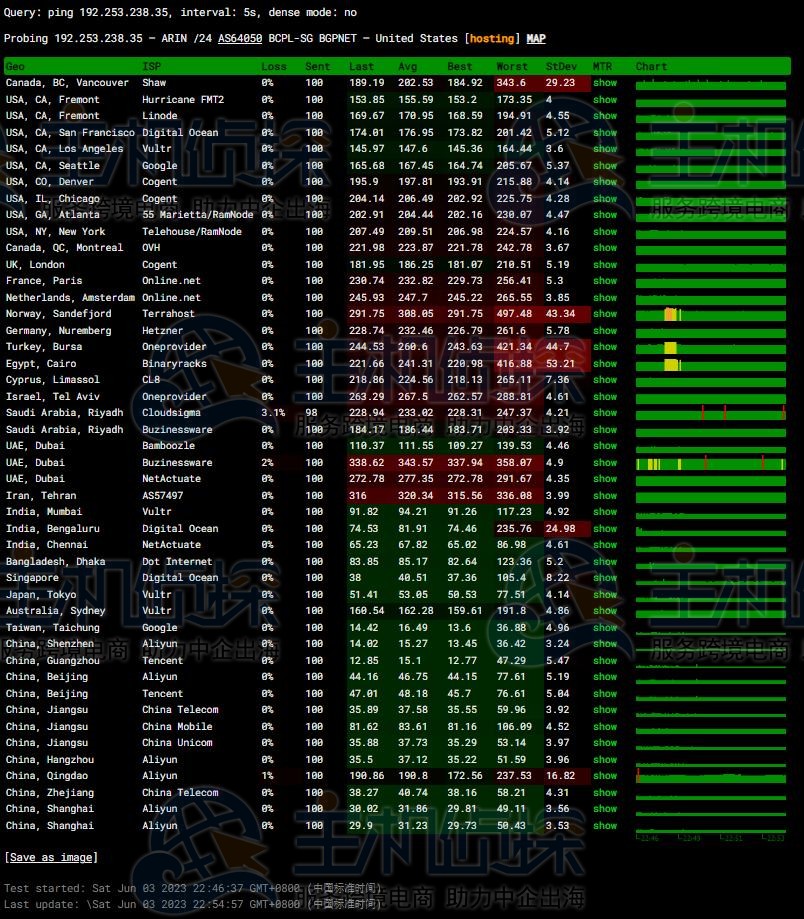Image resolution: width=804 pixels, height=919 pixels.
Task: Show MTR for Nuremberg Hetzner row
Action: pyautogui.click(x=605, y=331)
